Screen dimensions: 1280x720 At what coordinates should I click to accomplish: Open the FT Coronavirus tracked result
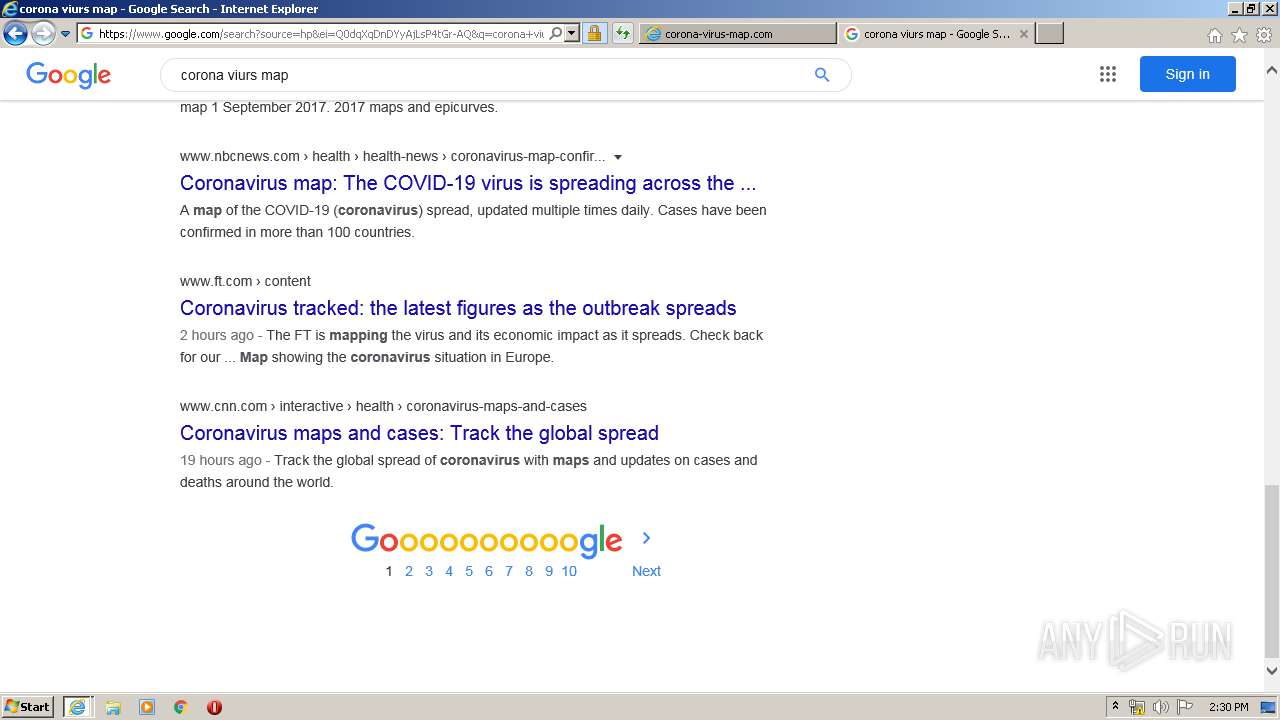458,308
